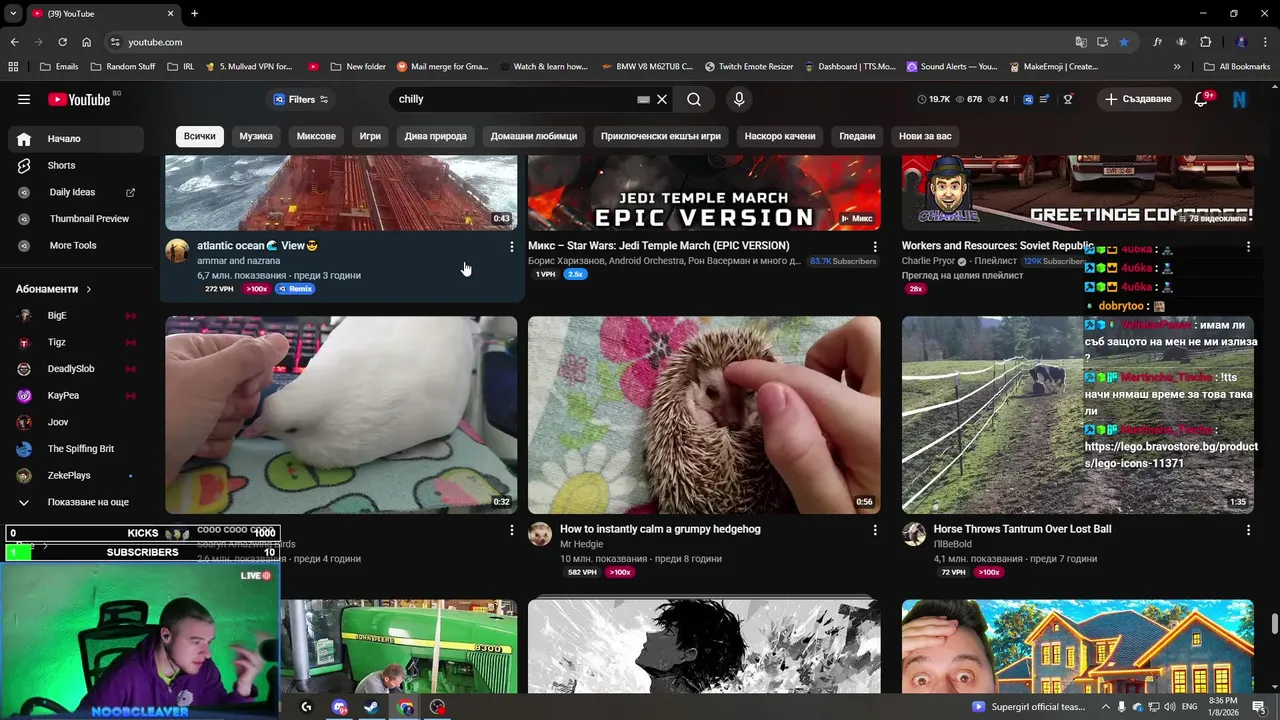Click the Remix badge on atlantic ocean video
Screen dimensions: 1280x720
point(295,289)
